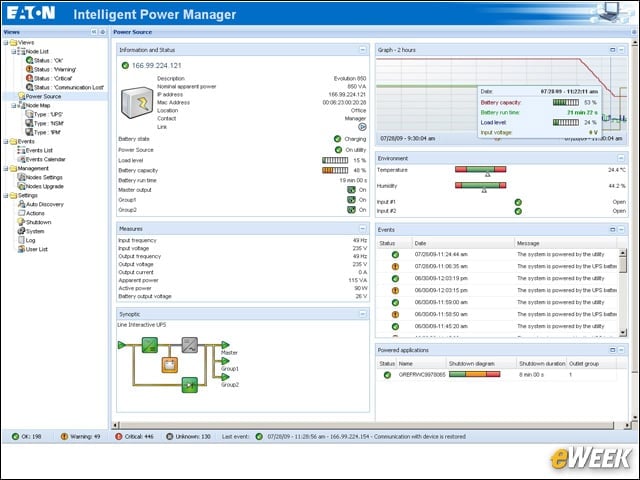
Task: Click the Group1 outlet icon
Action: pos(351,200)
